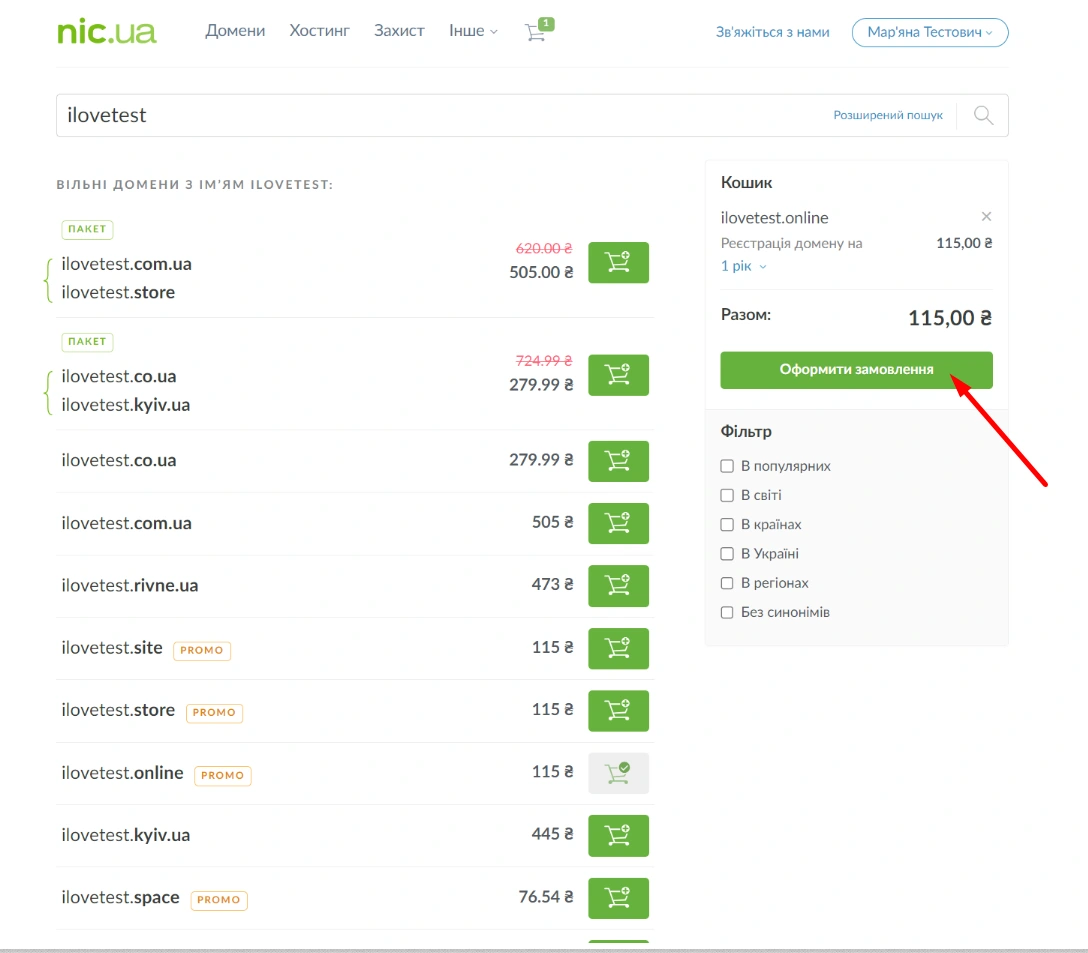Expand the 'Інше' navigation dropdown
This screenshot has height=953, width=1088.
(x=473, y=31)
